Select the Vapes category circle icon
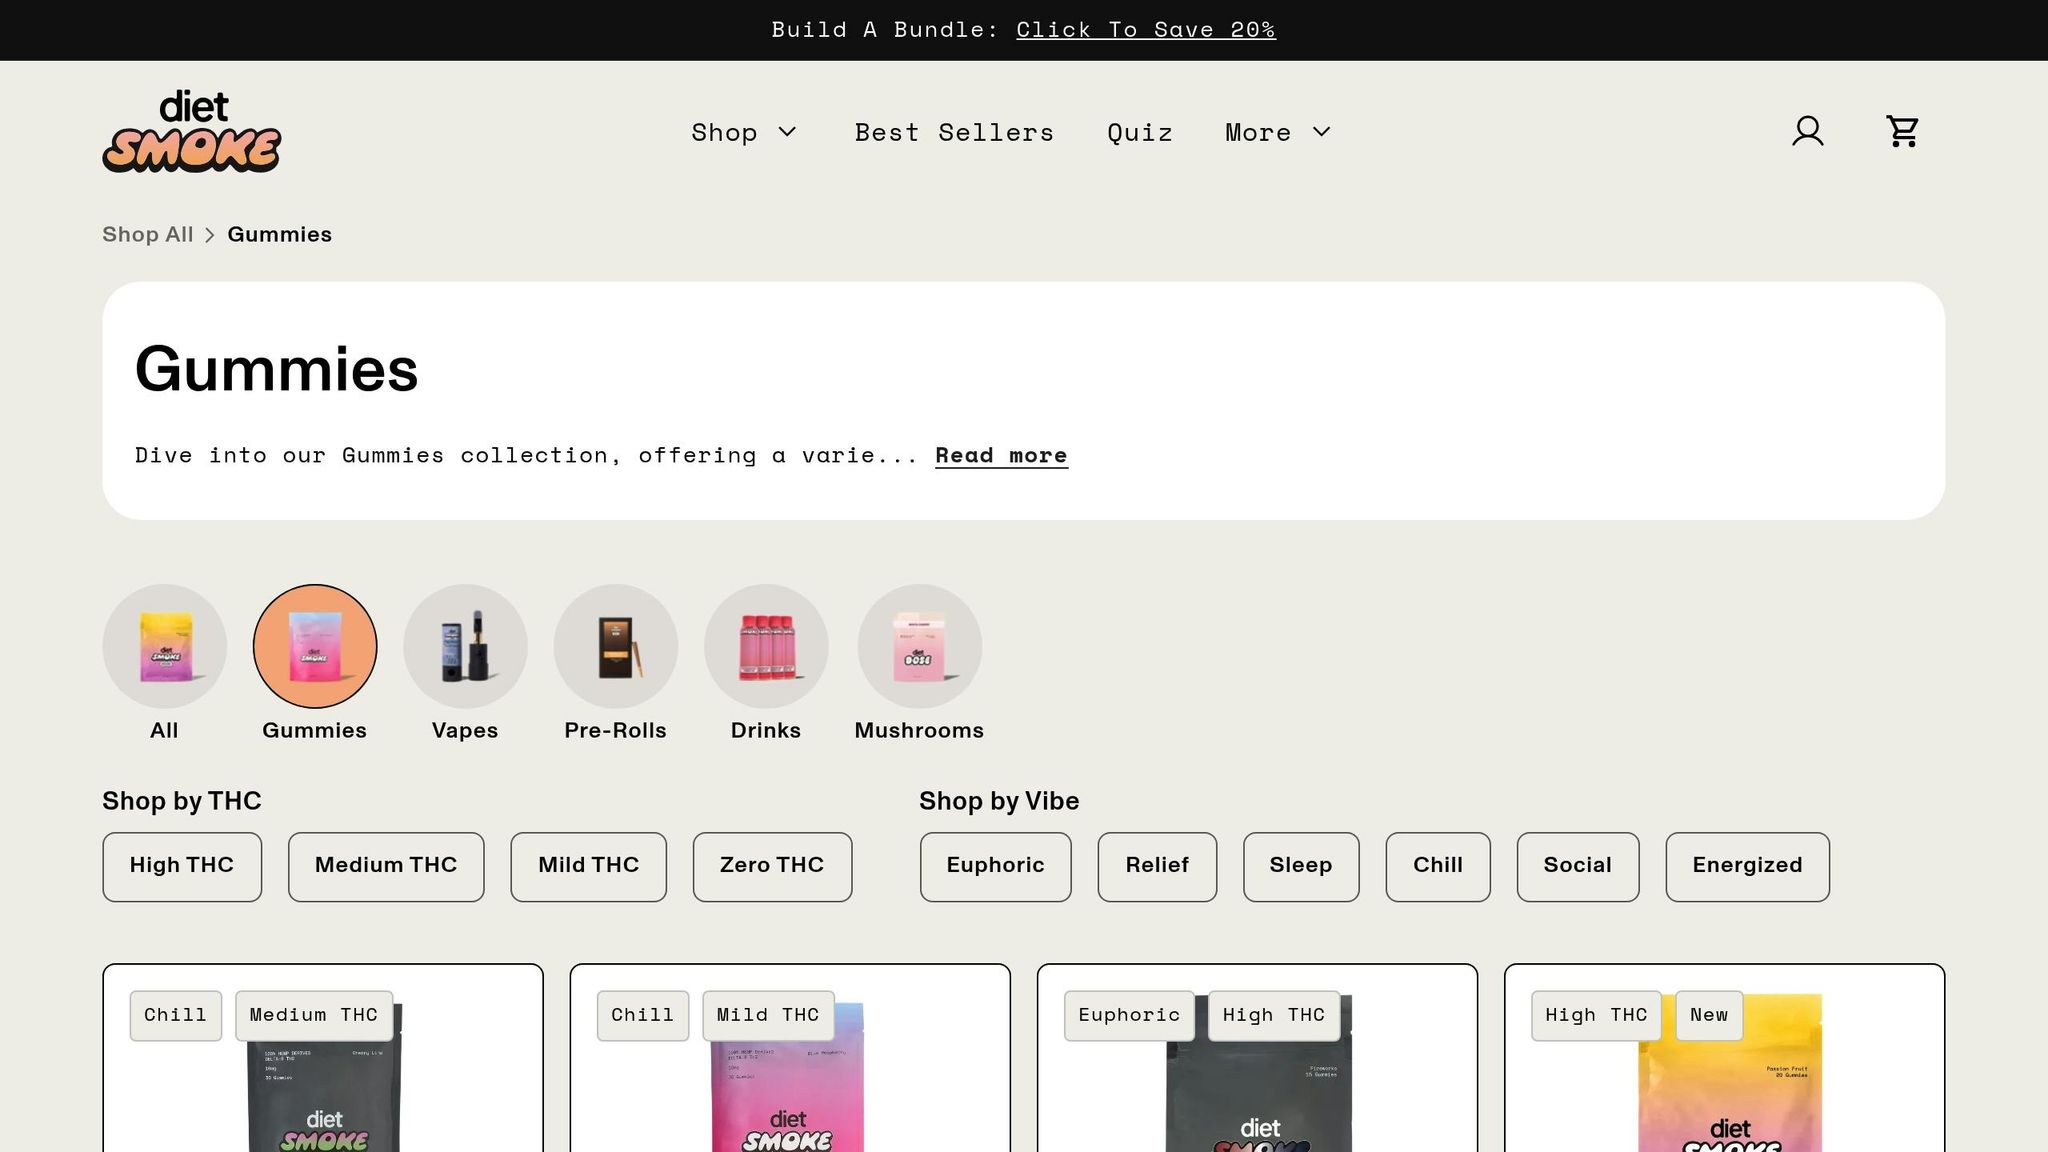2048x1152 pixels. point(465,646)
